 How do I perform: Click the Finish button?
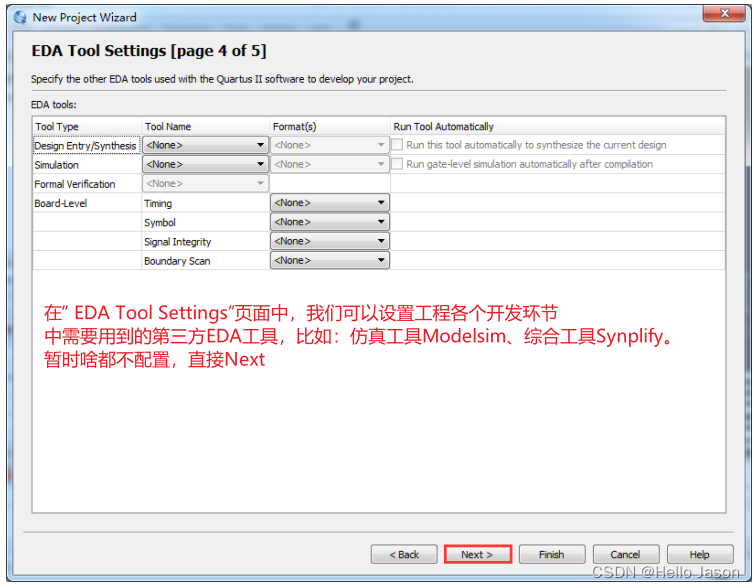click(x=552, y=554)
